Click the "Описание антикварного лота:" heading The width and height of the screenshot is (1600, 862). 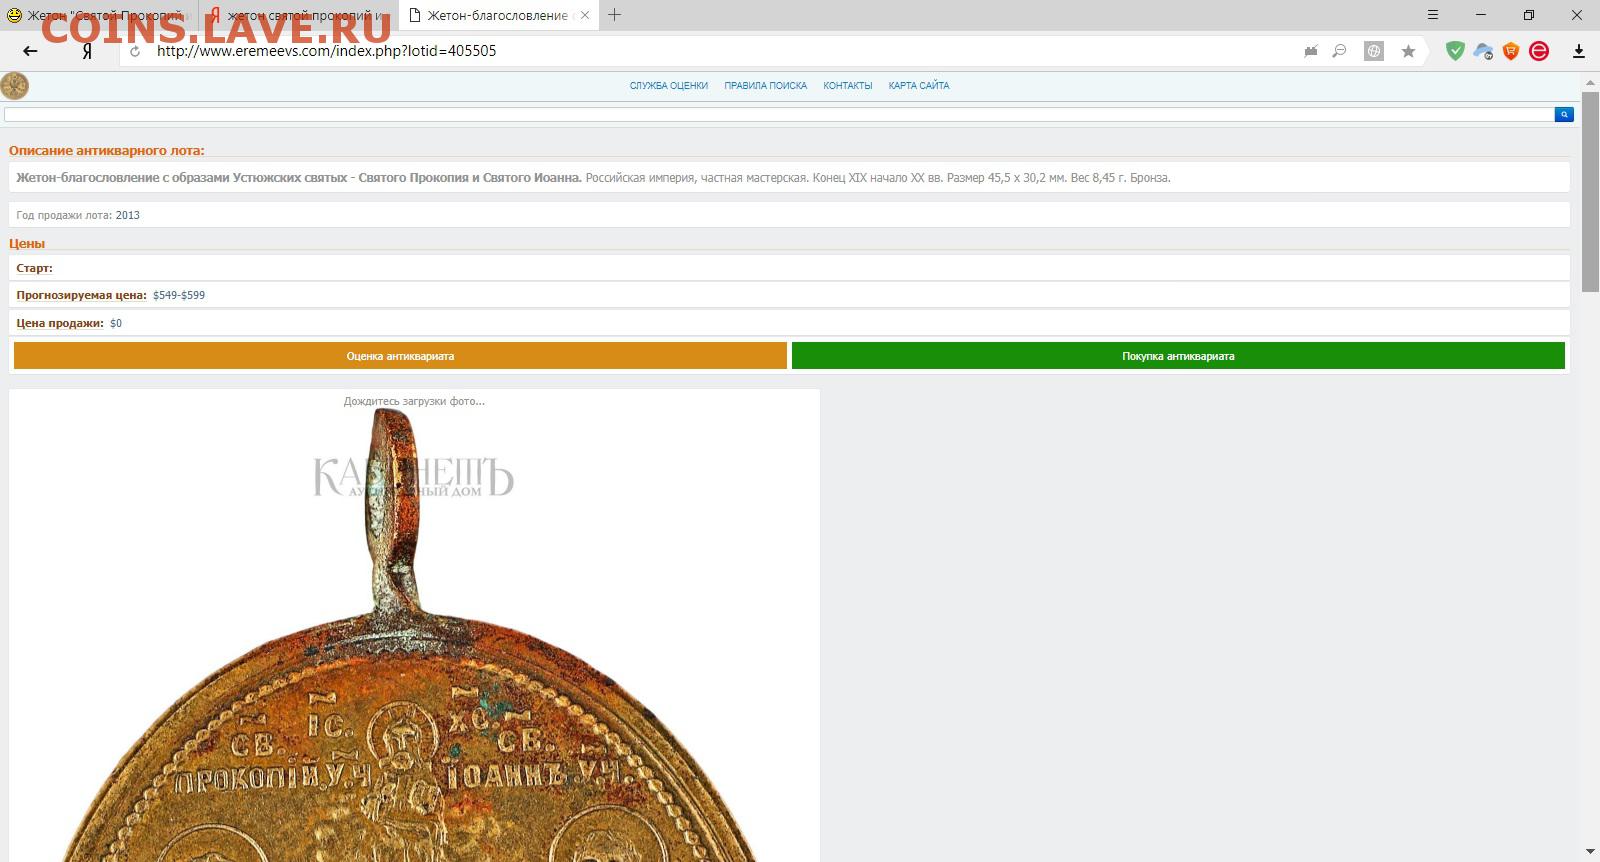coord(106,151)
